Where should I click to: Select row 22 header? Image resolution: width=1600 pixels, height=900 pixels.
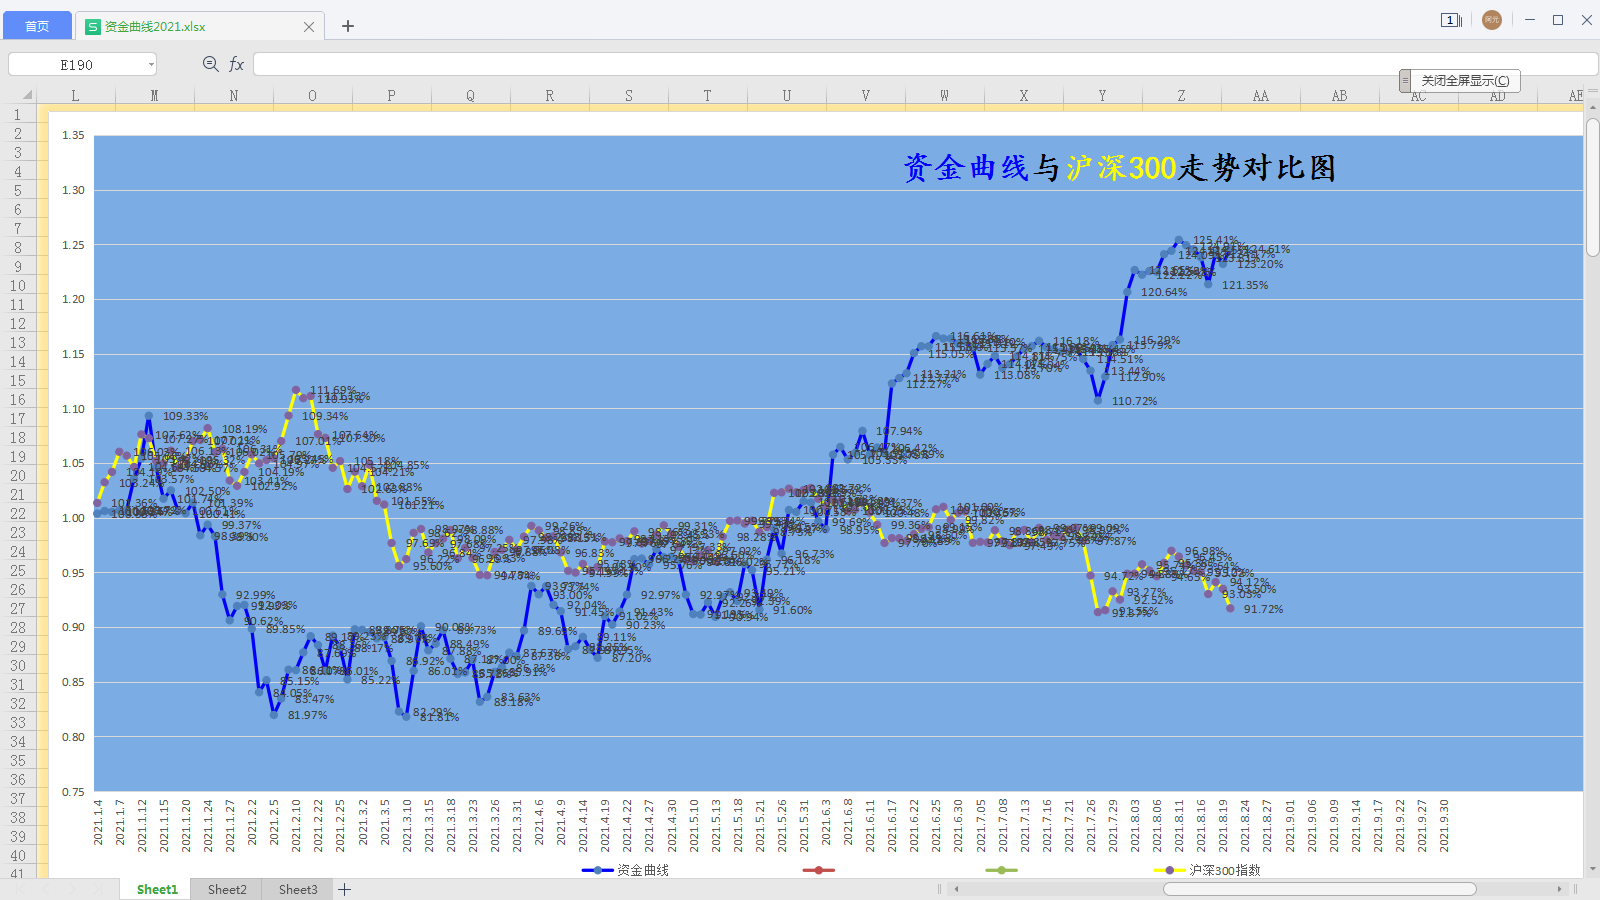click(17, 513)
